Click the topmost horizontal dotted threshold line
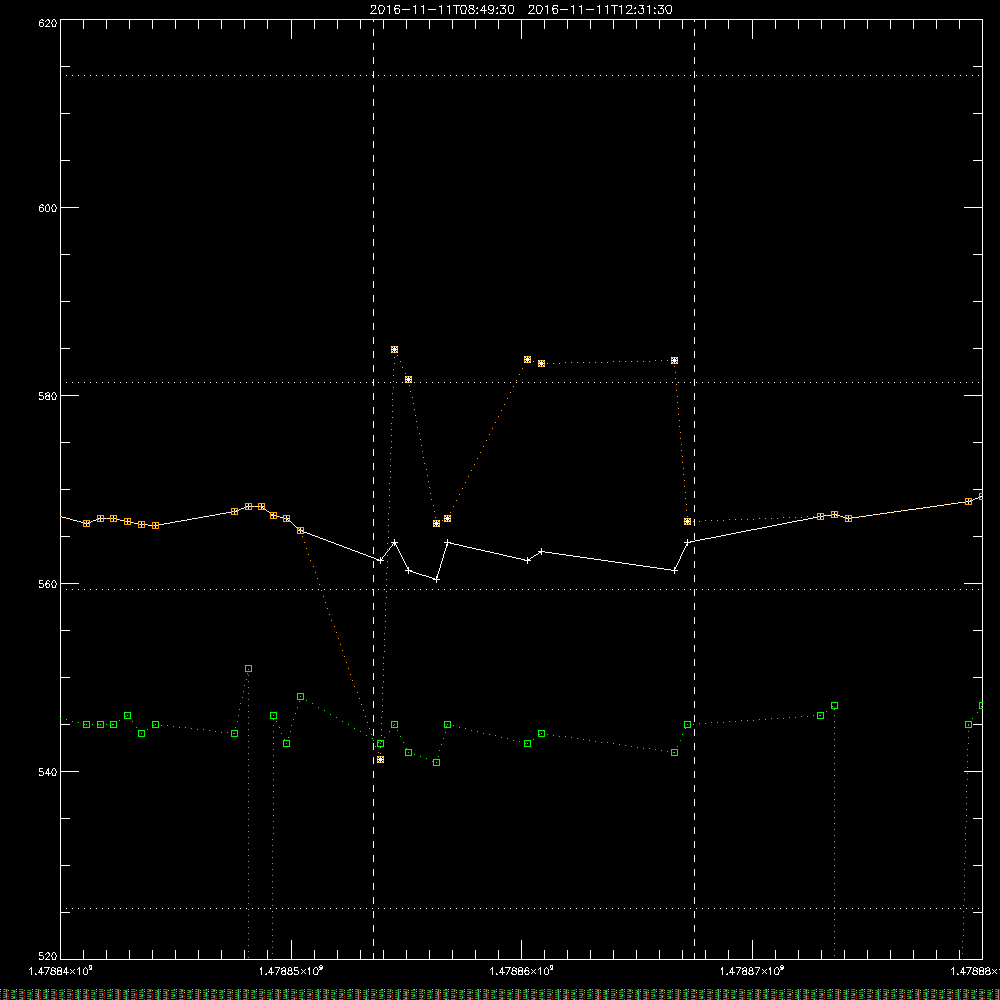 coord(522,75)
